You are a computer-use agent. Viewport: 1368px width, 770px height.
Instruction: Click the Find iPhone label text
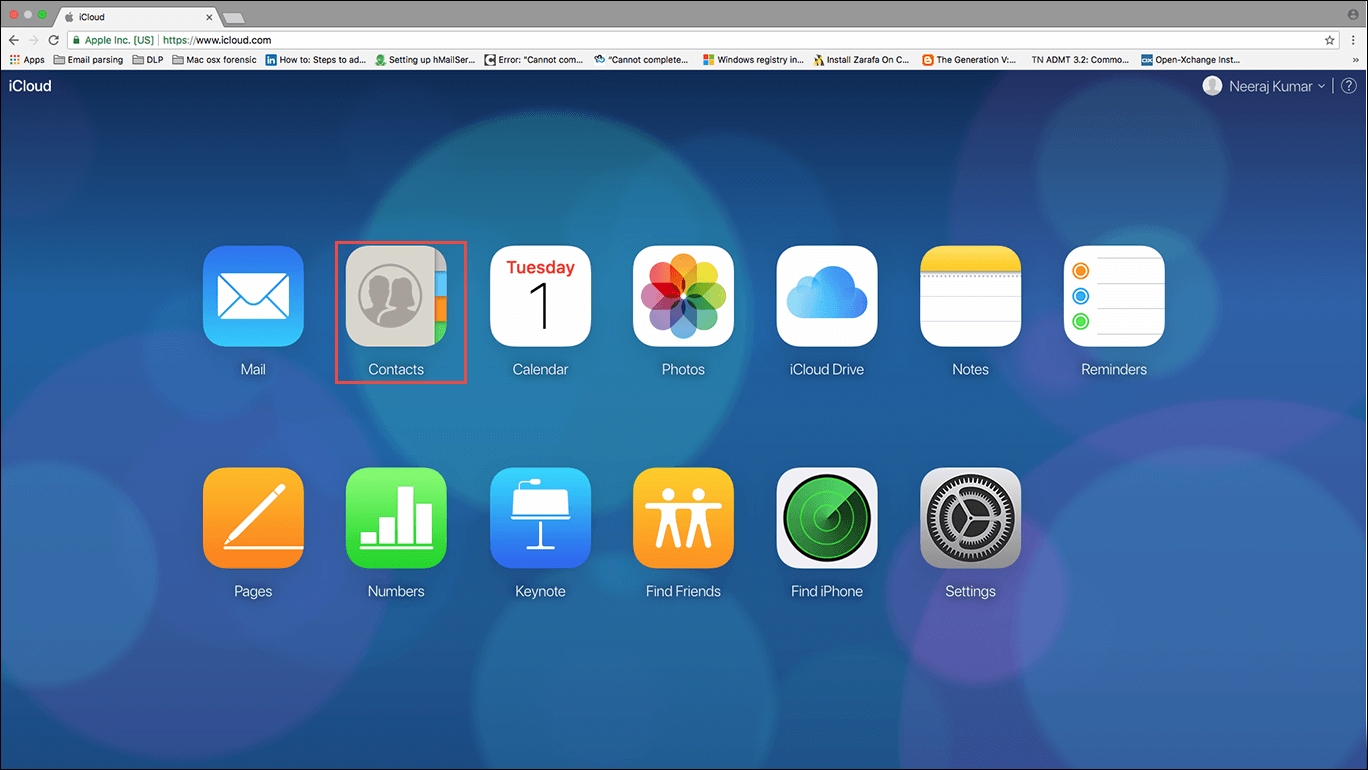pyautogui.click(x=827, y=592)
